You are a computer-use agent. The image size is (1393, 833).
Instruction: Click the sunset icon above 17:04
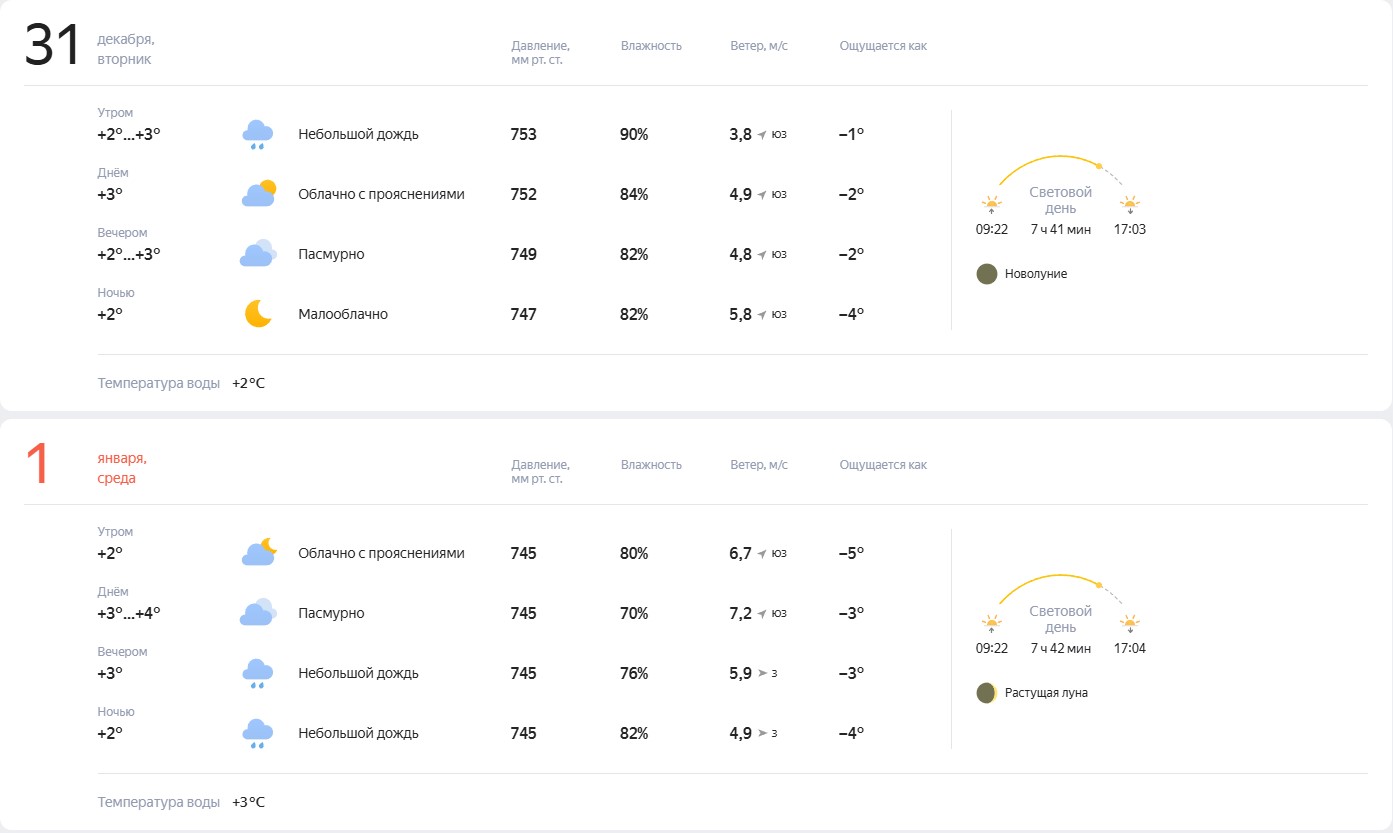(x=1130, y=623)
